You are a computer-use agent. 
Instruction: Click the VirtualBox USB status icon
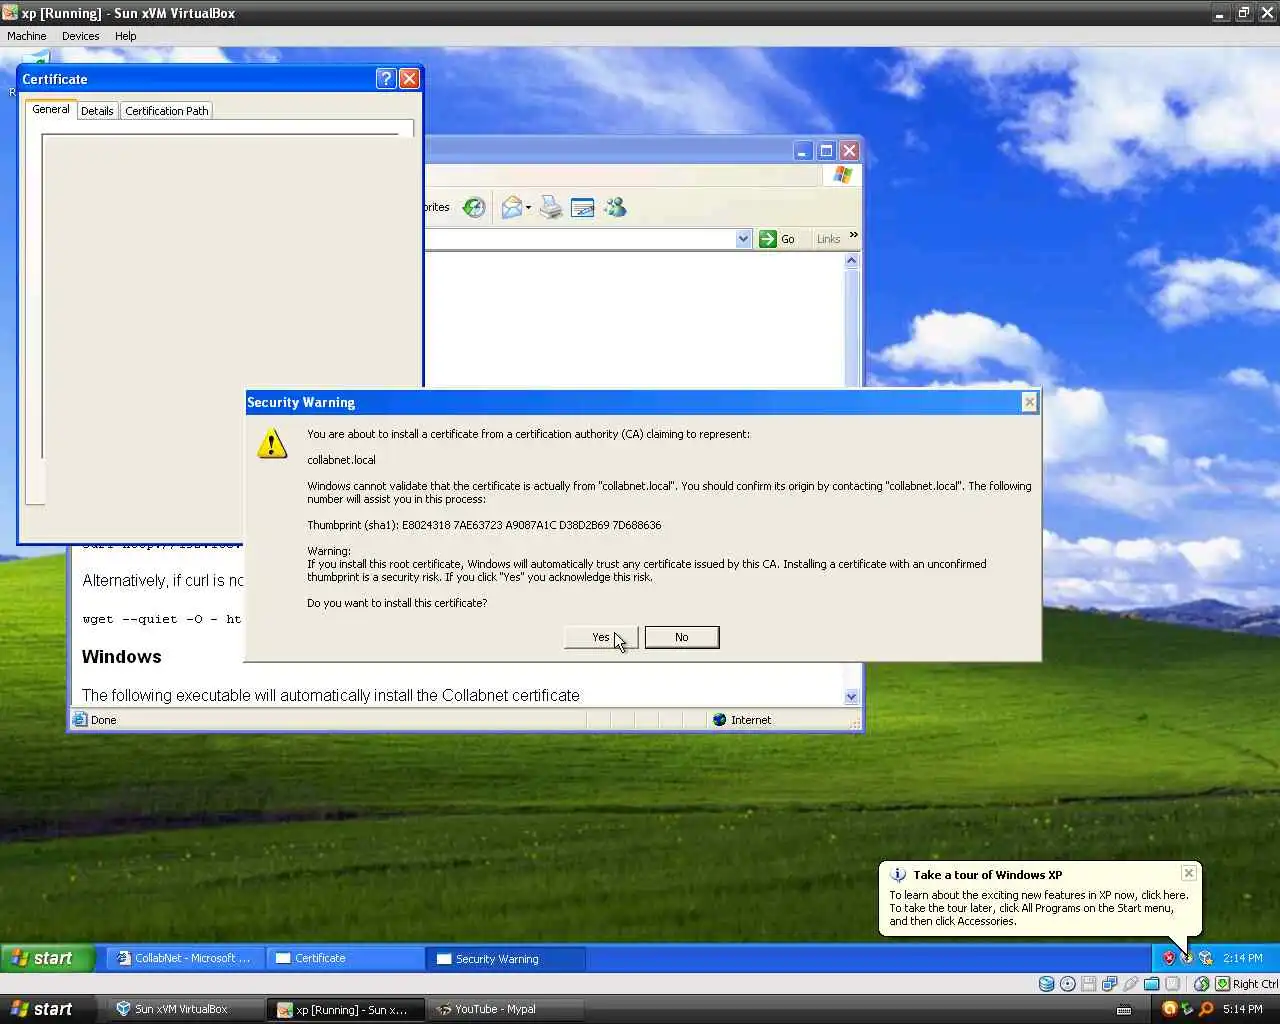click(x=1131, y=984)
